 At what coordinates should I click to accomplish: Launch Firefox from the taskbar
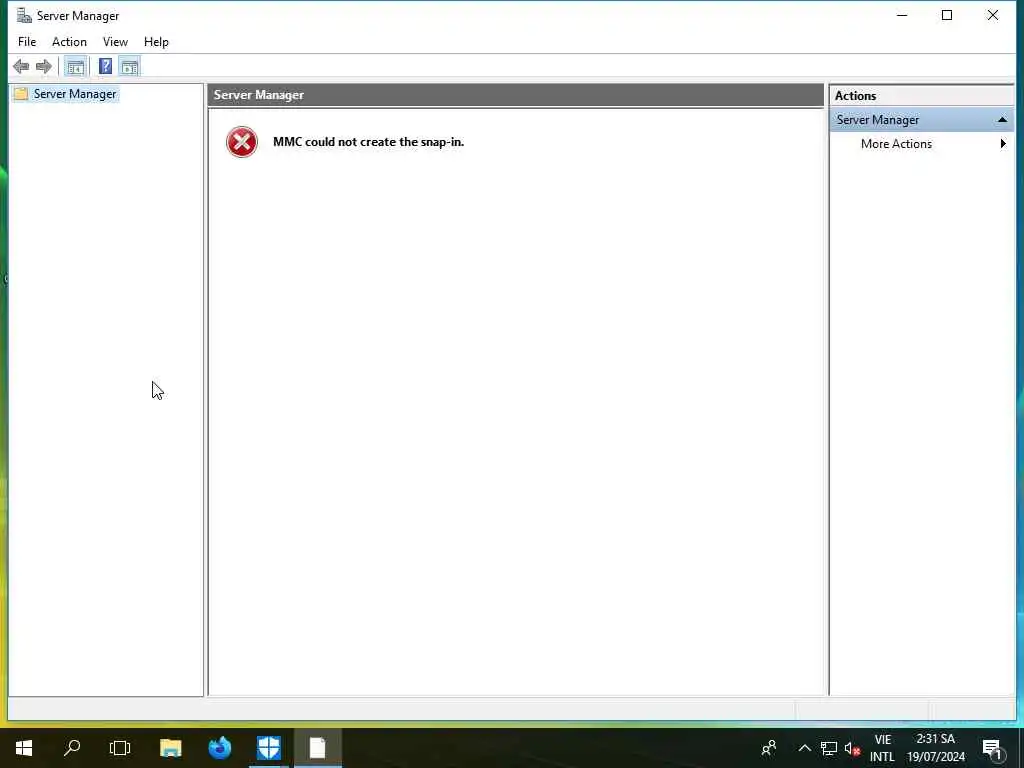click(219, 748)
